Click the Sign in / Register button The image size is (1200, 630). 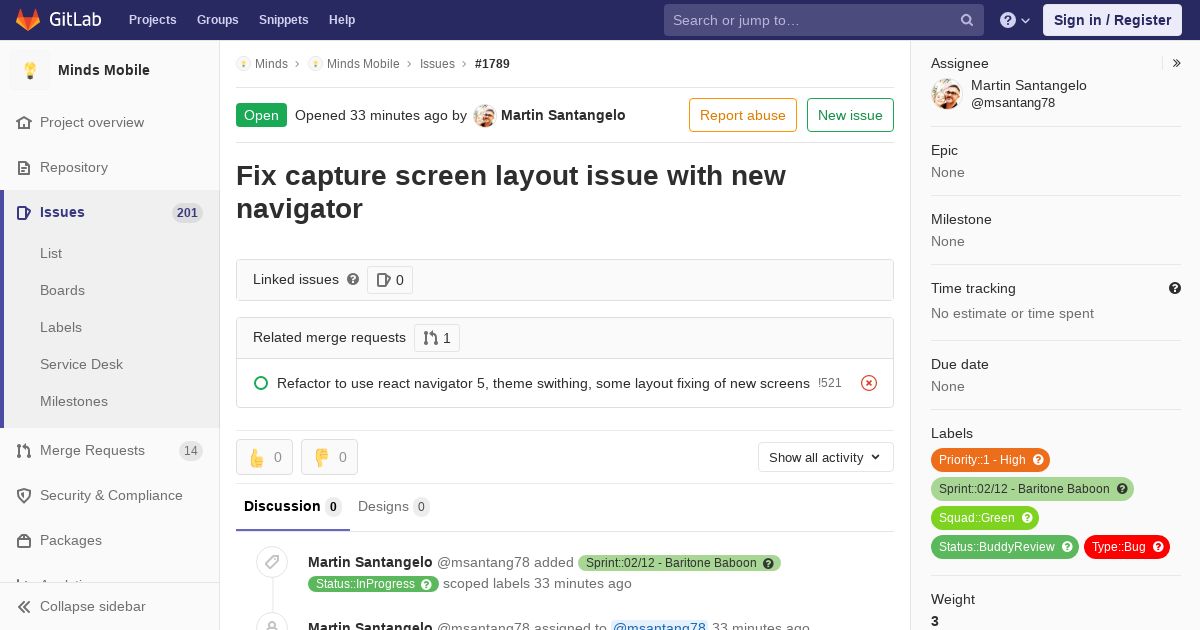point(1112,20)
